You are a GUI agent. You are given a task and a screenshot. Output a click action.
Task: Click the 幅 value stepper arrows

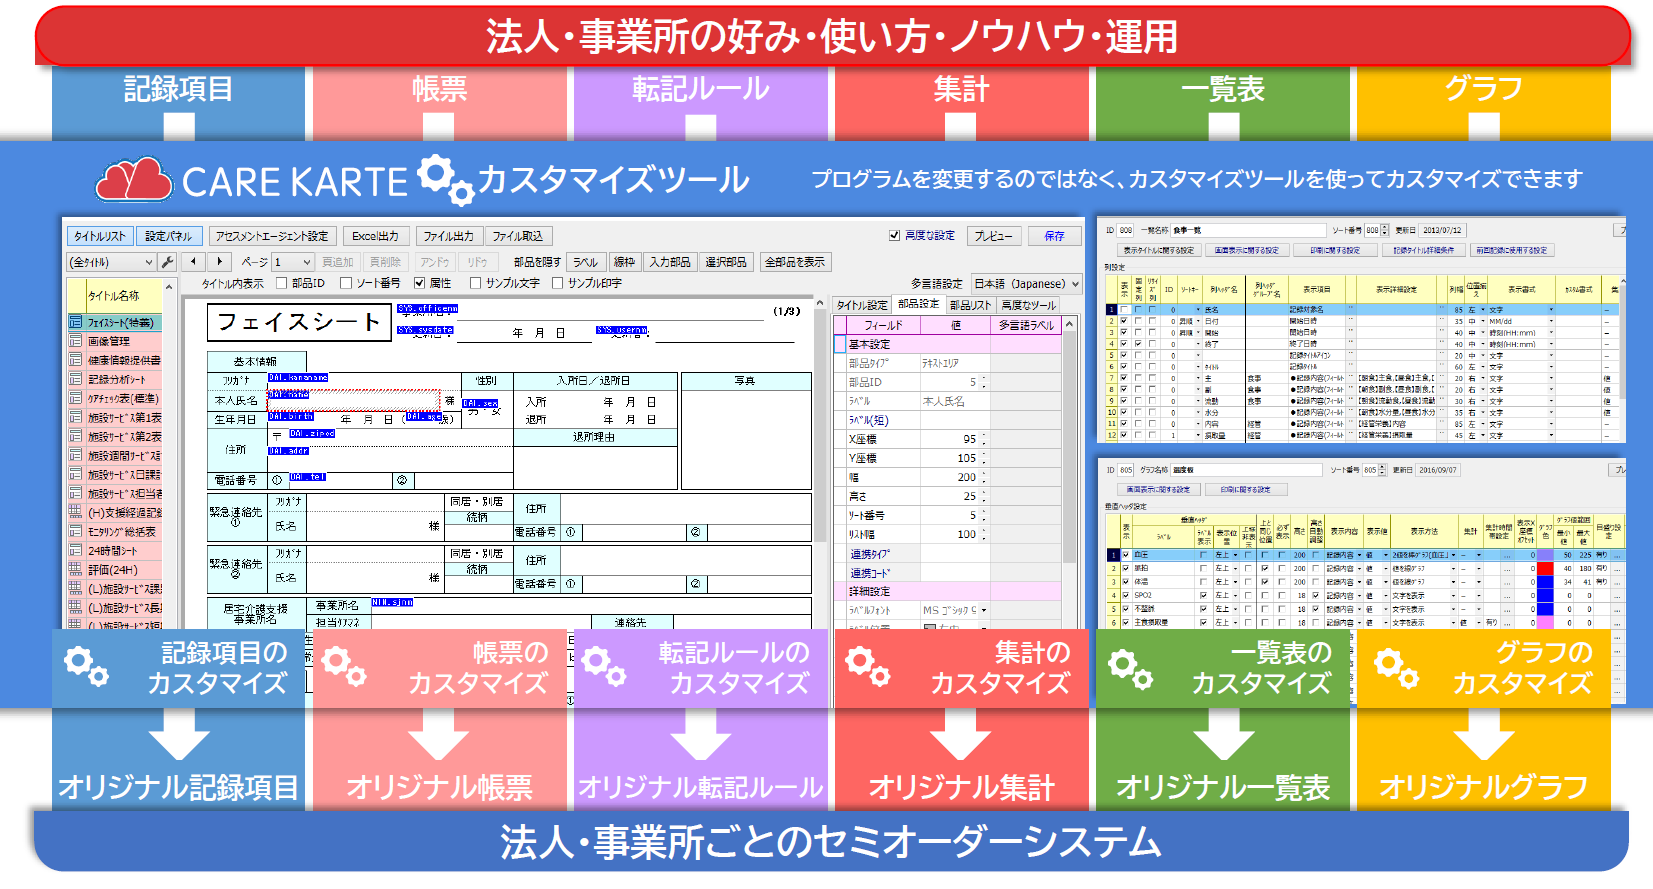[984, 477]
